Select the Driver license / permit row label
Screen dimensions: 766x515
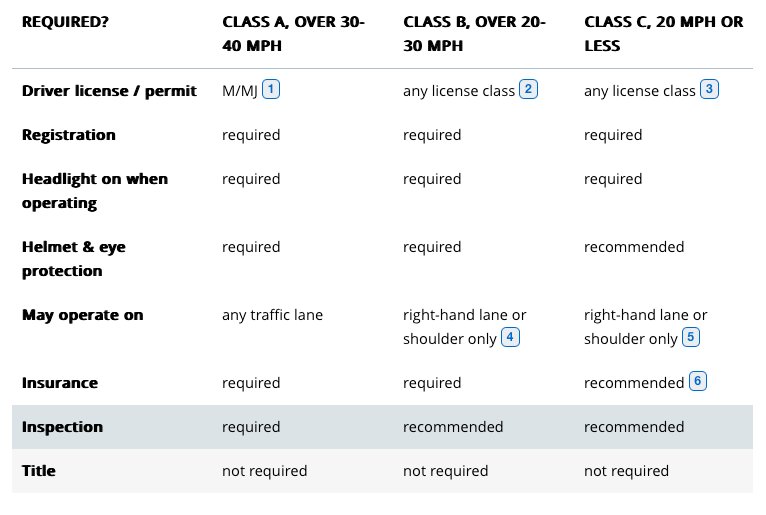(x=109, y=91)
